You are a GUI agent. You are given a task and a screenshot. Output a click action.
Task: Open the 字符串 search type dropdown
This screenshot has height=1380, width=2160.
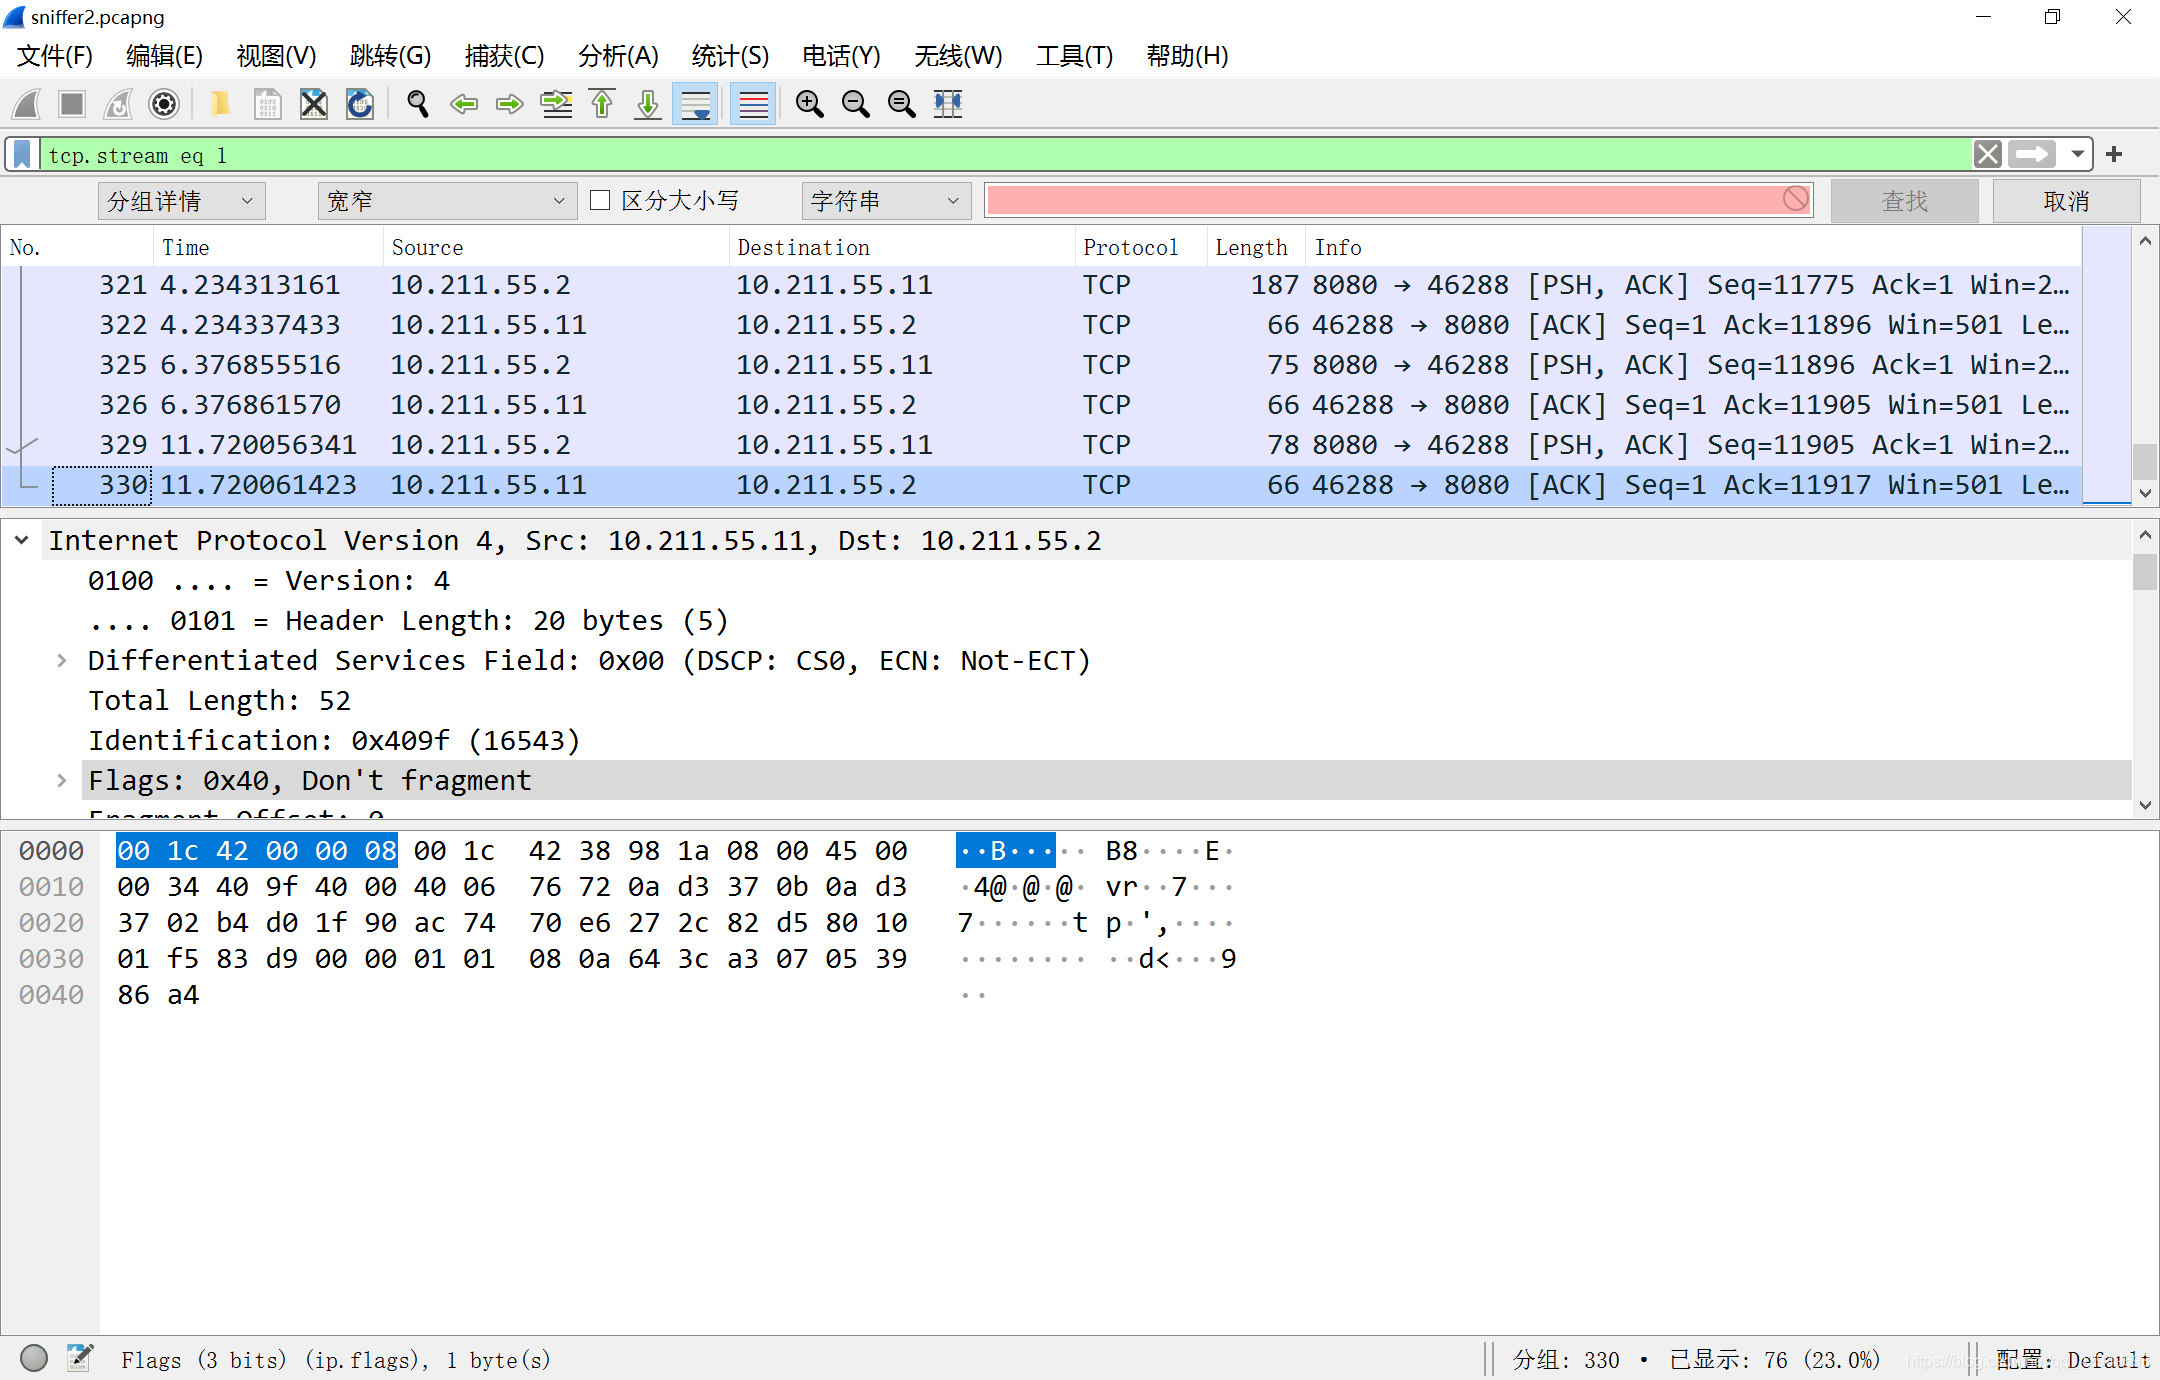886,201
